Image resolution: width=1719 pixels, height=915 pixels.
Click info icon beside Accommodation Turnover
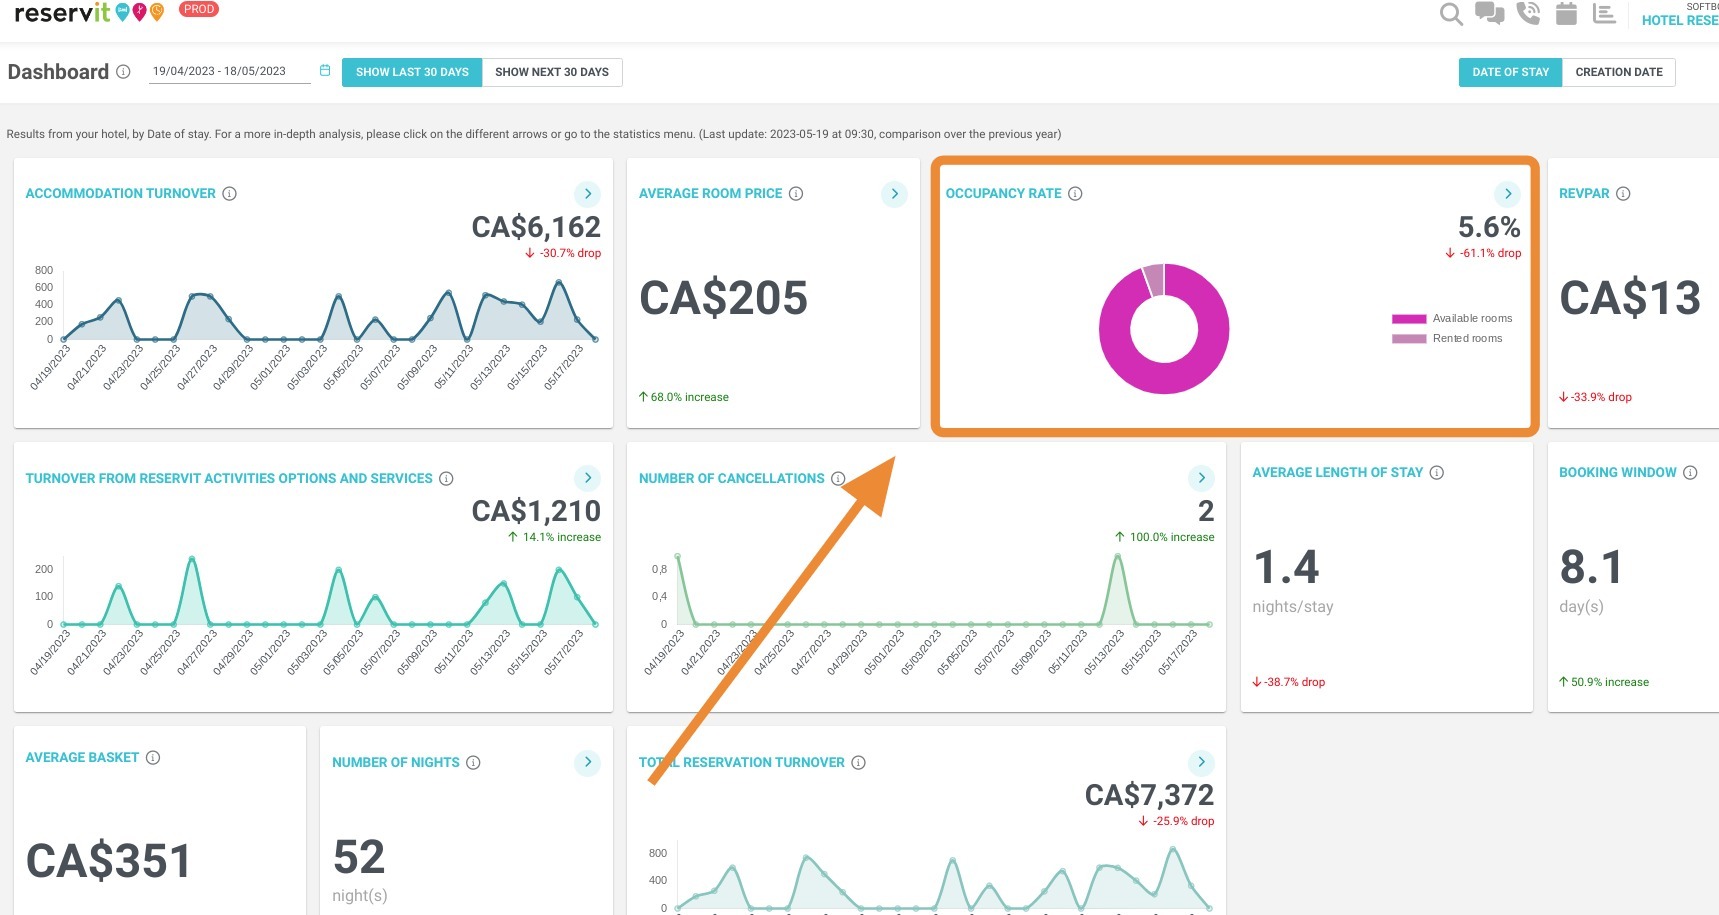pyautogui.click(x=229, y=193)
